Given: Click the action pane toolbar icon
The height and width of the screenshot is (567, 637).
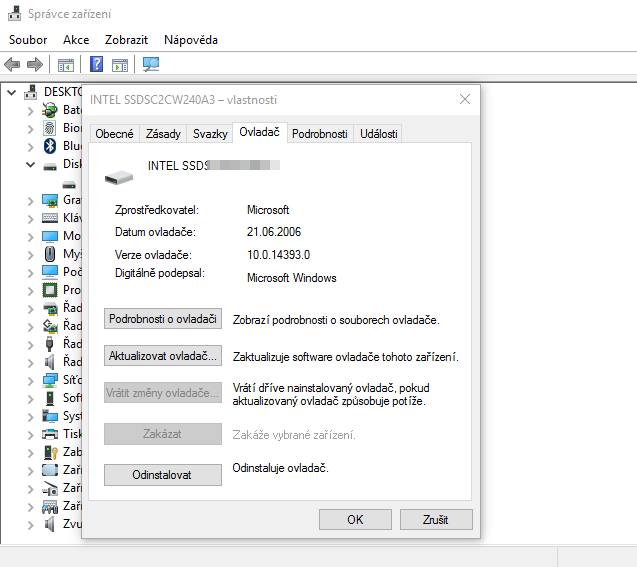Looking at the screenshot, I should [120, 65].
